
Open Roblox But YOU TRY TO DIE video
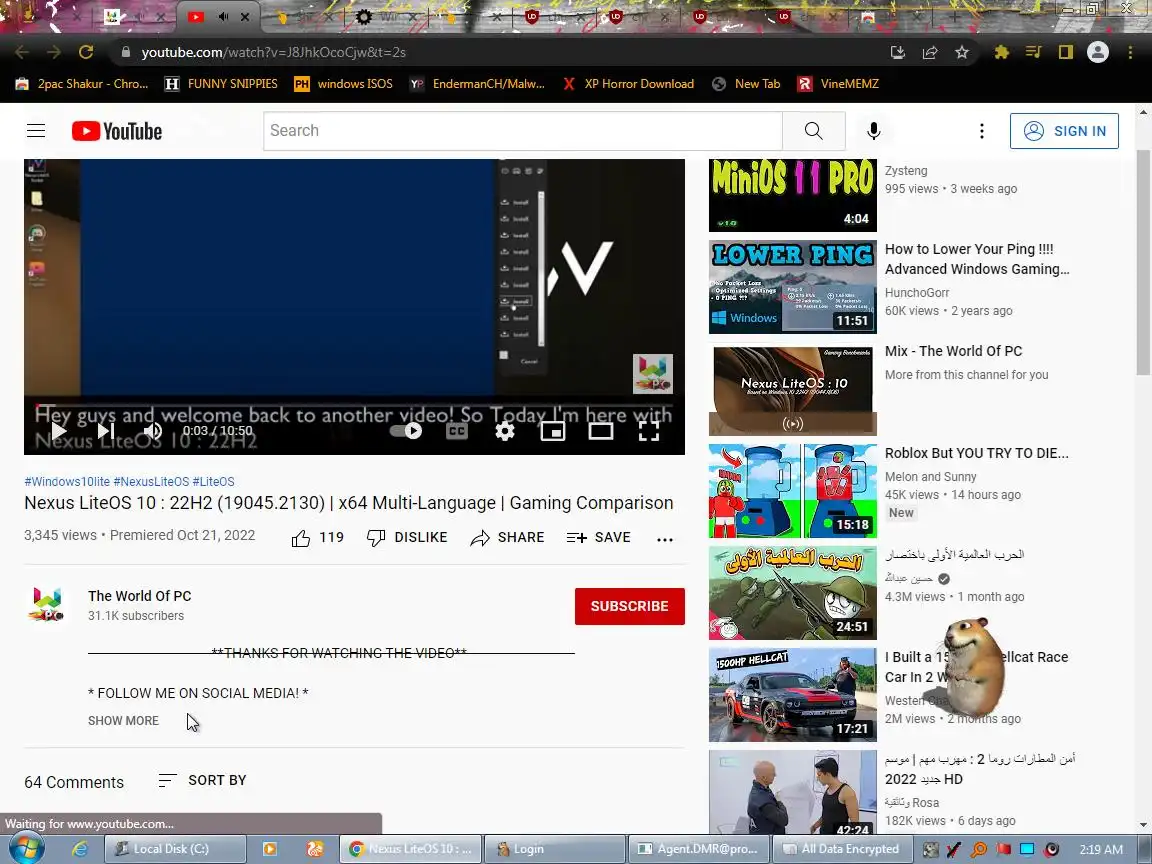[976, 453]
